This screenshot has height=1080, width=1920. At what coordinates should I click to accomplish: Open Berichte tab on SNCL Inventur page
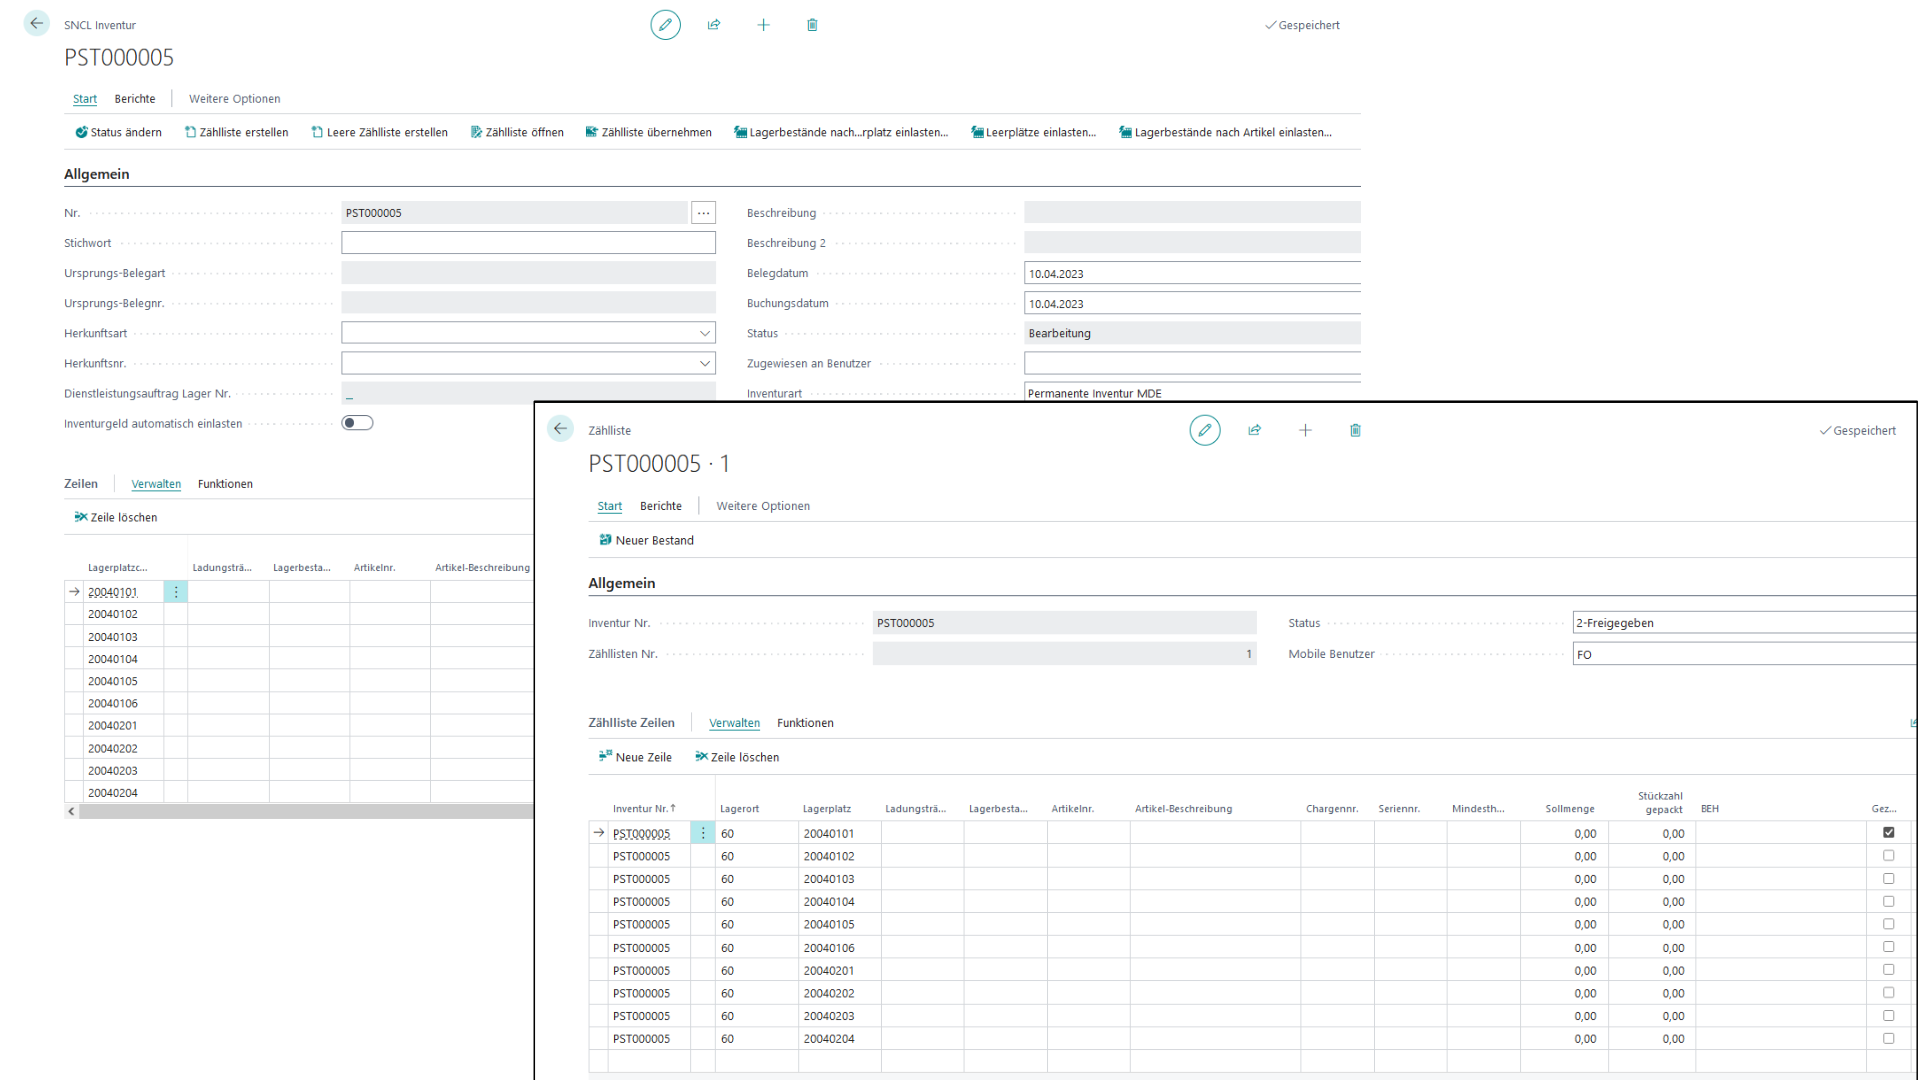tap(135, 99)
